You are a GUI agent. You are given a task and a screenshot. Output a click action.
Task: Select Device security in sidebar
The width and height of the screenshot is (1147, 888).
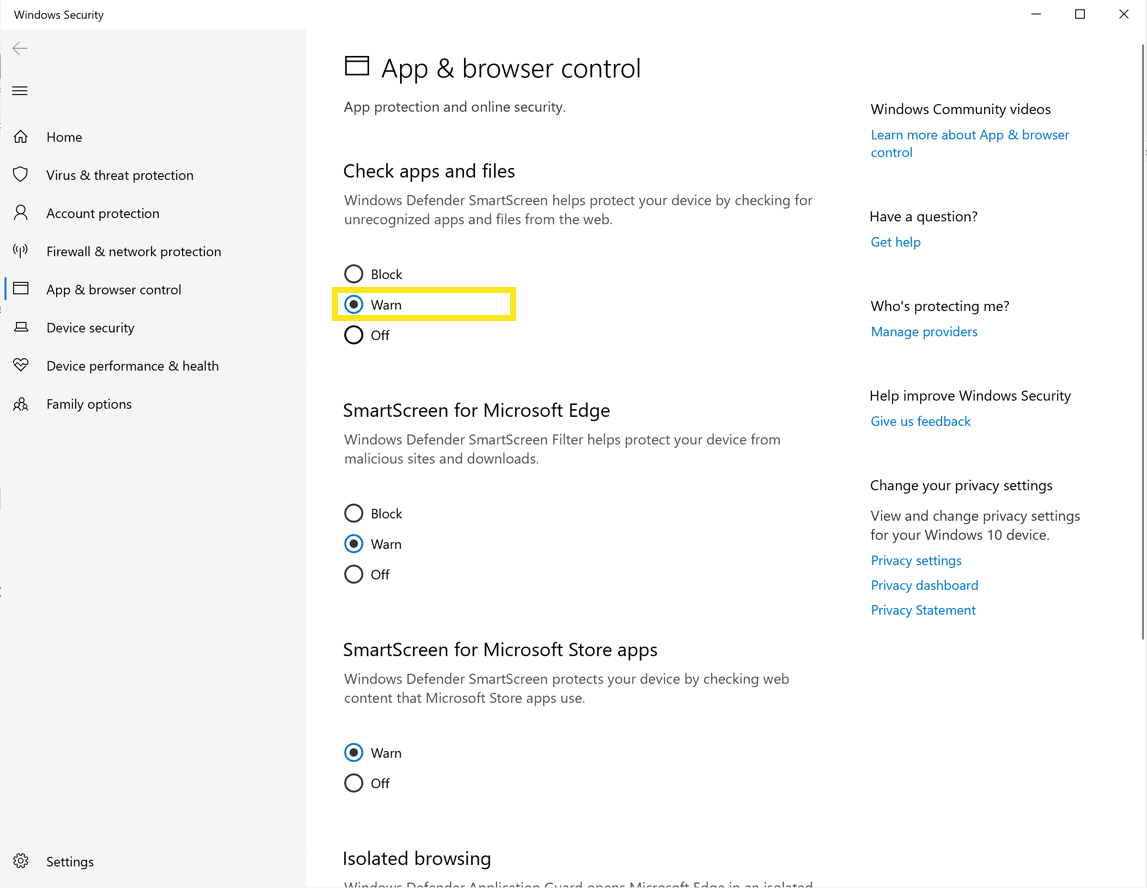pyautogui.click(x=90, y=327)
